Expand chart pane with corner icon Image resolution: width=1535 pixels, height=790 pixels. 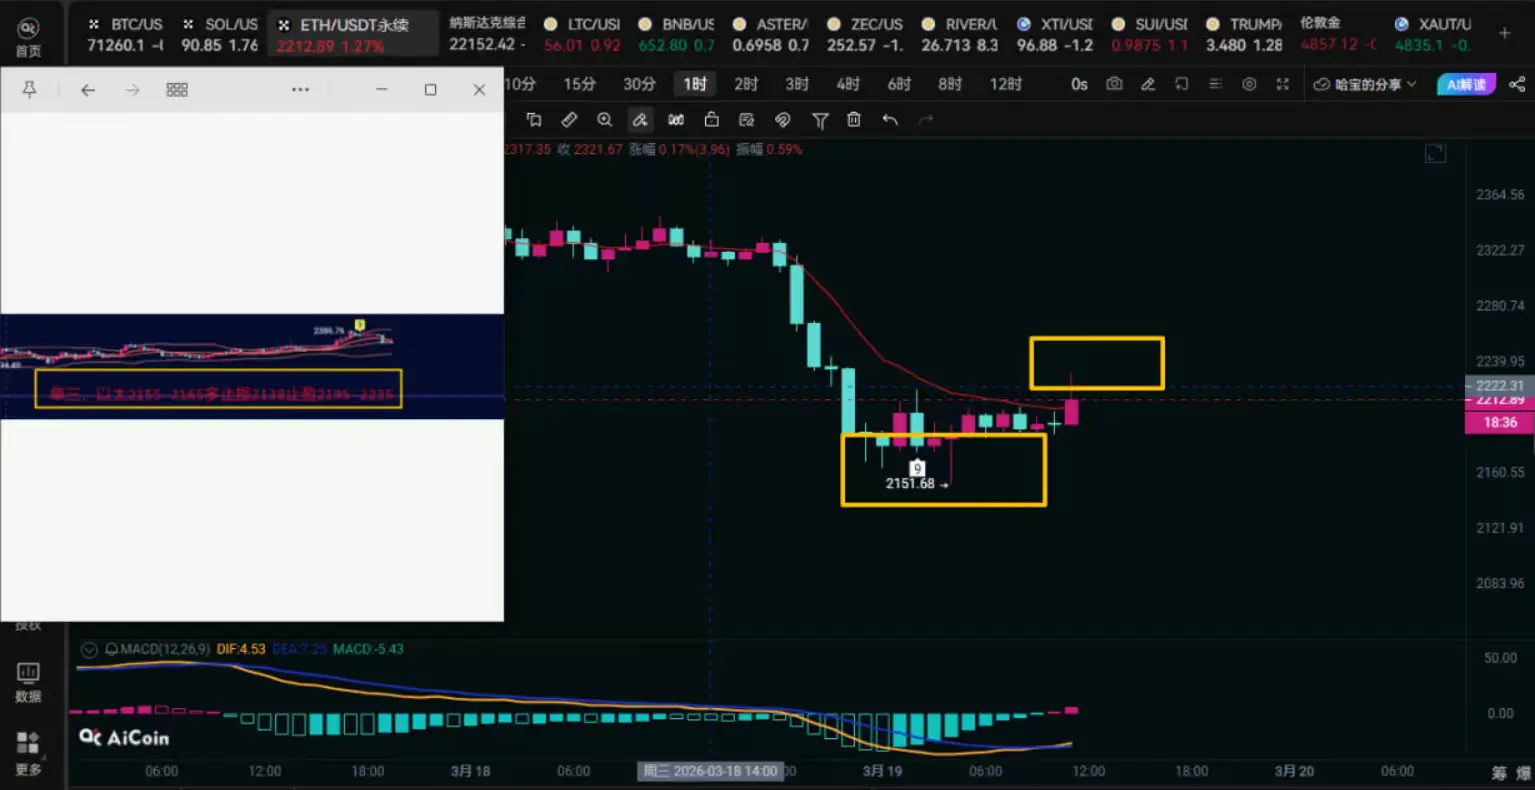tap(1435, 153)
